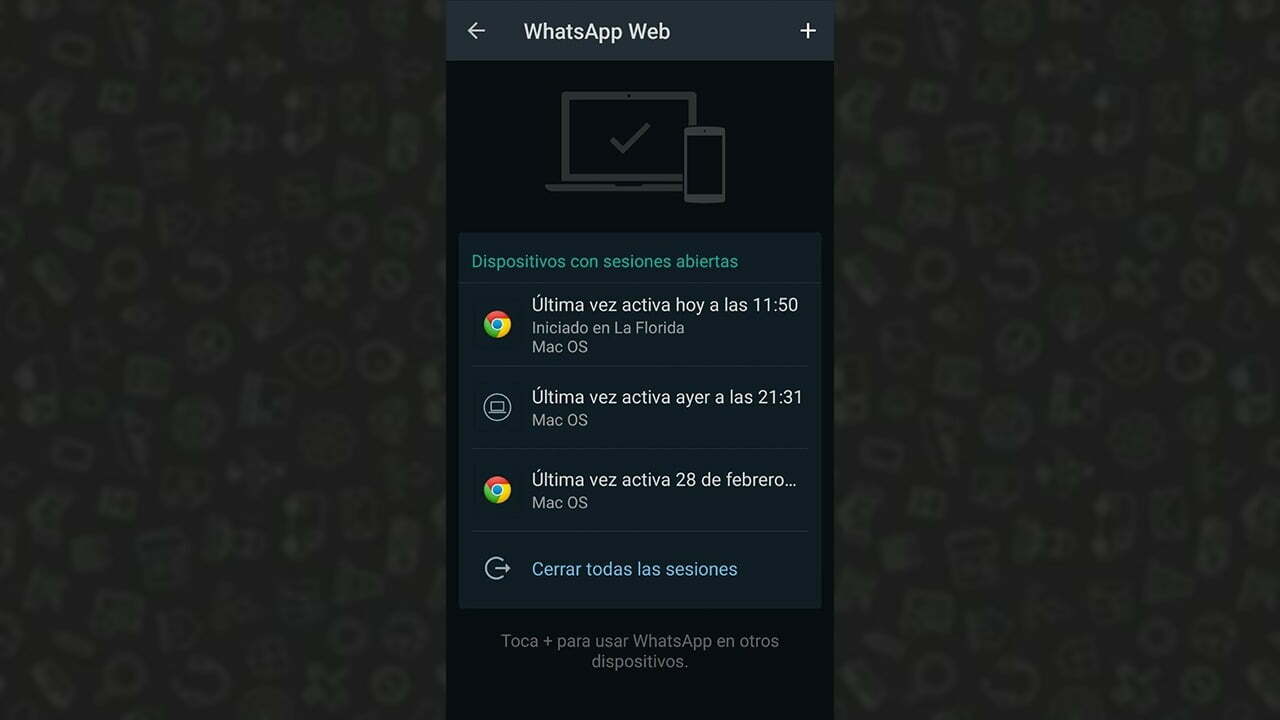Click the Chrome icon of 28 de febrero session
Image resolution: width=1280 pixels, height=720 pixels.
(x=497, y=490)
